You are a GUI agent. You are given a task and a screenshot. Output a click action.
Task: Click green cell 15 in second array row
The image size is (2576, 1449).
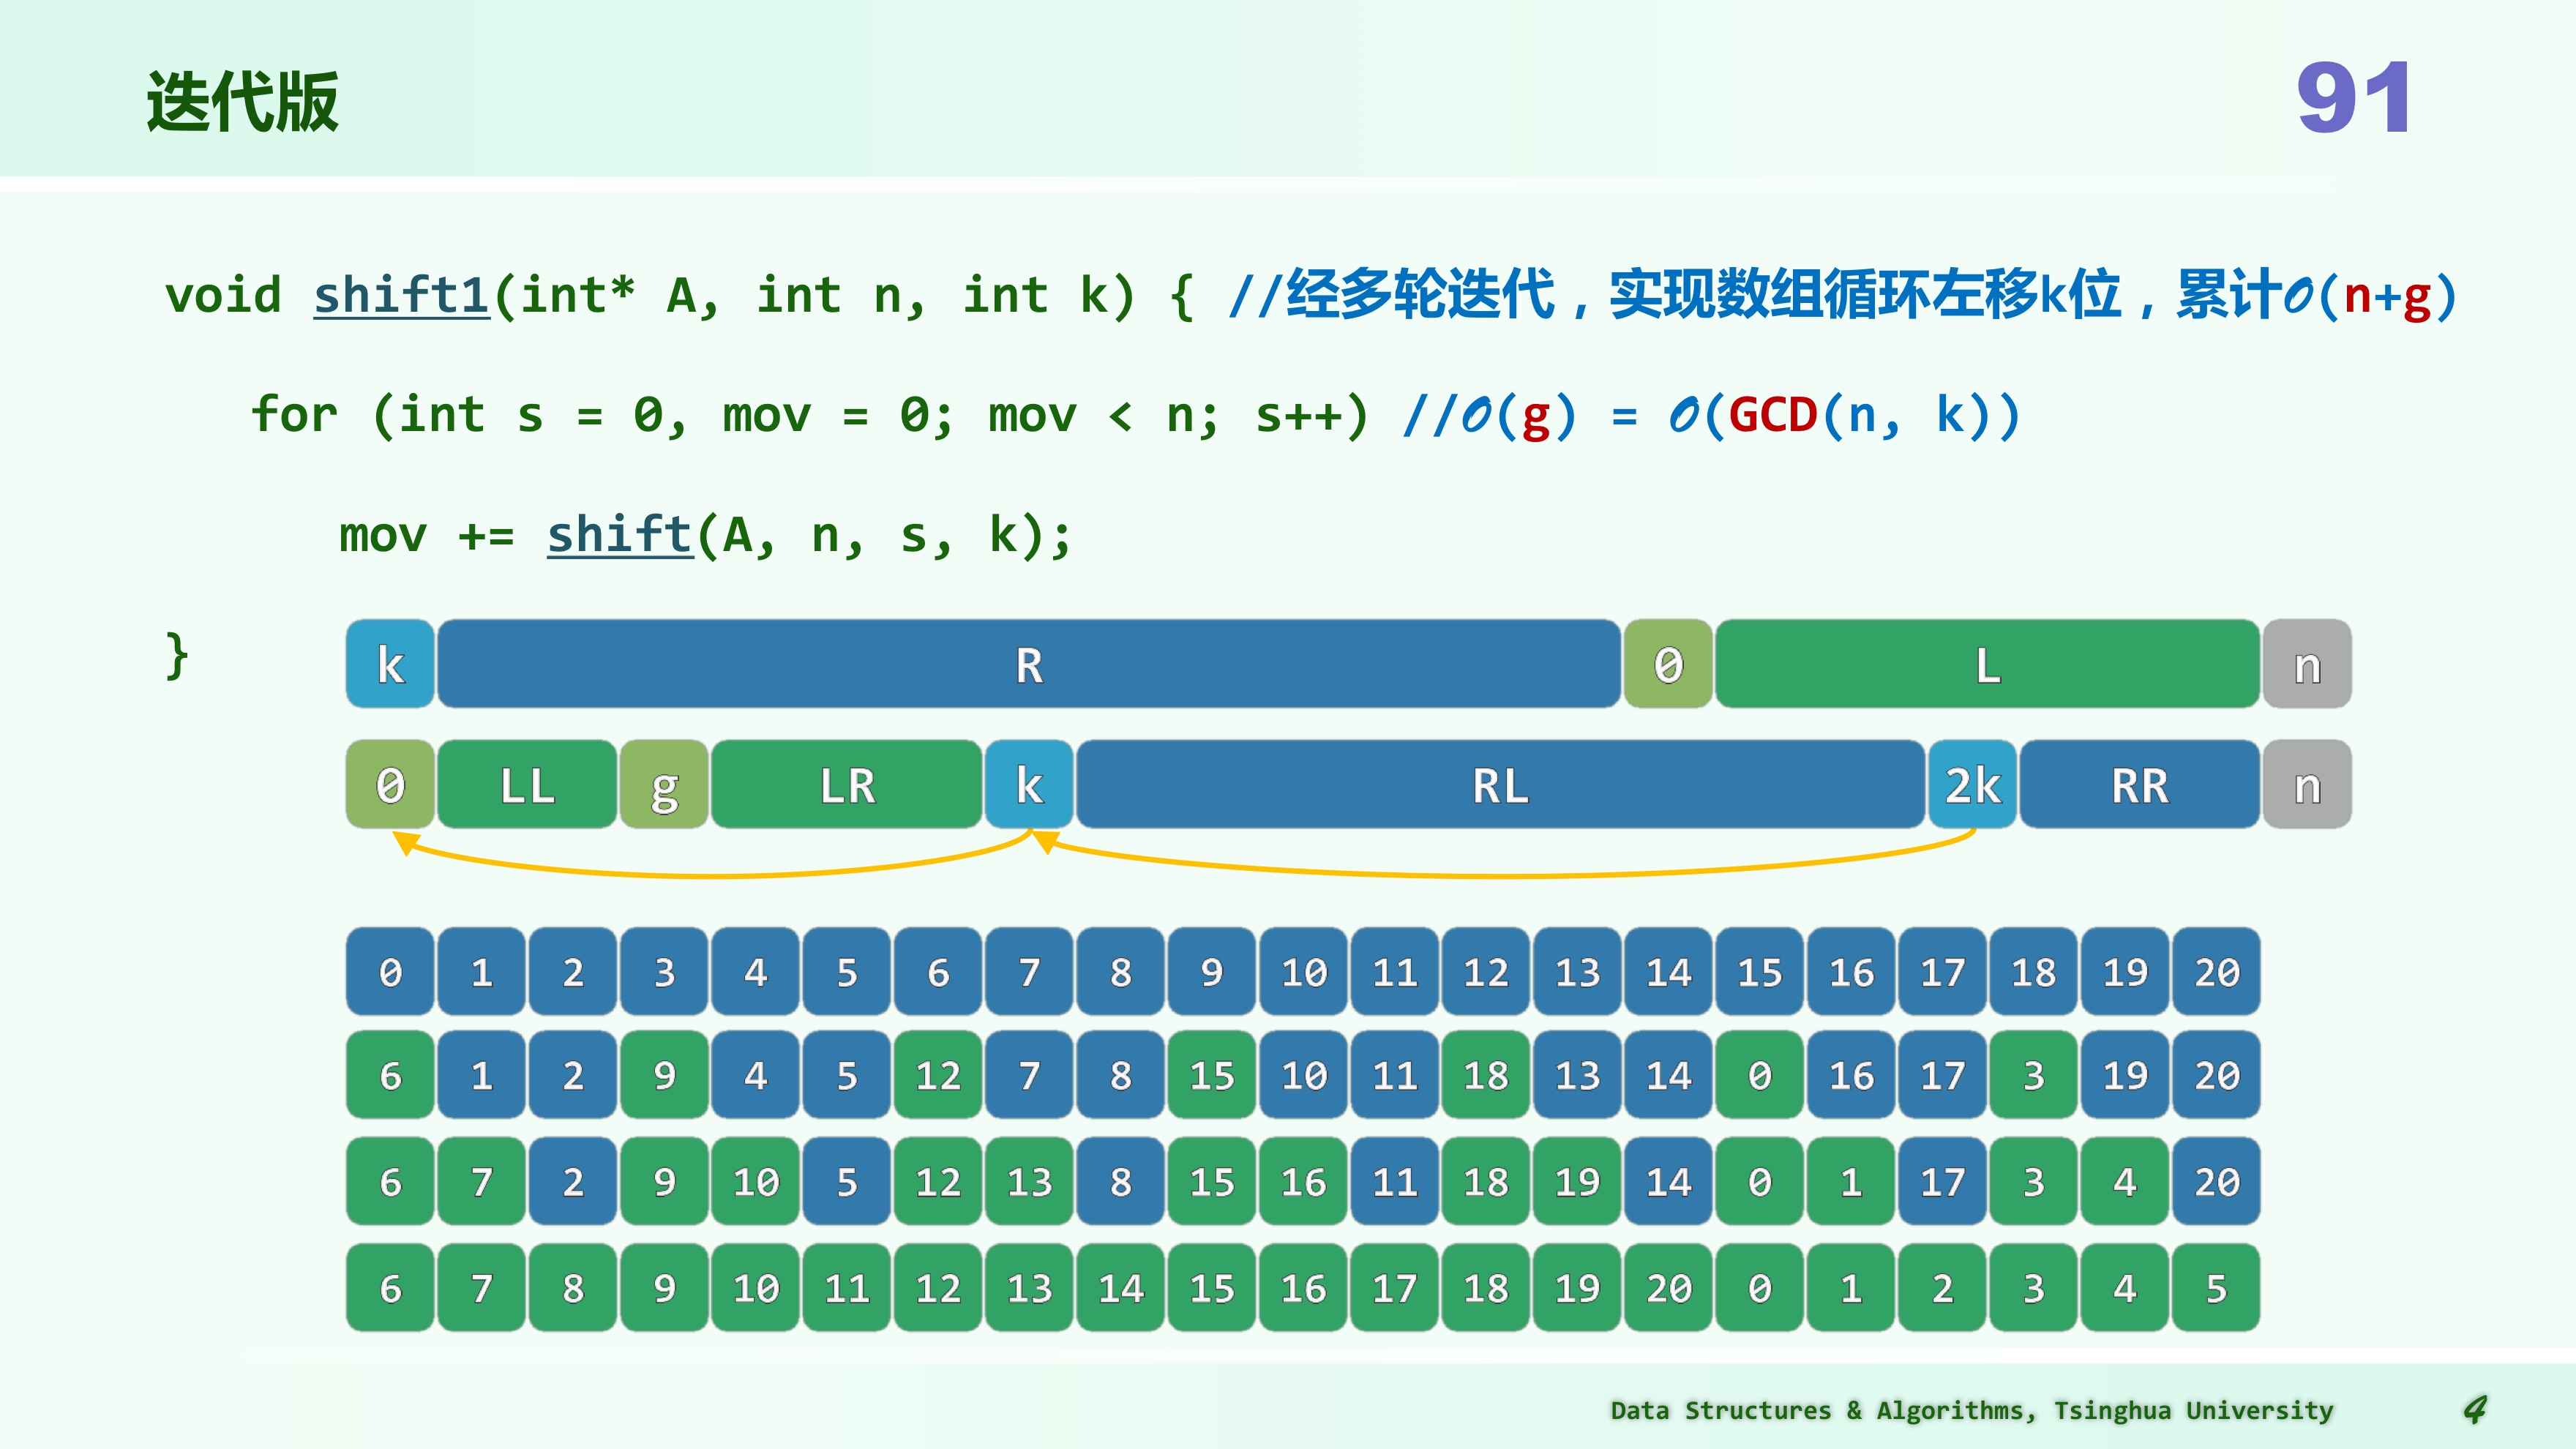[1211, 1076]
